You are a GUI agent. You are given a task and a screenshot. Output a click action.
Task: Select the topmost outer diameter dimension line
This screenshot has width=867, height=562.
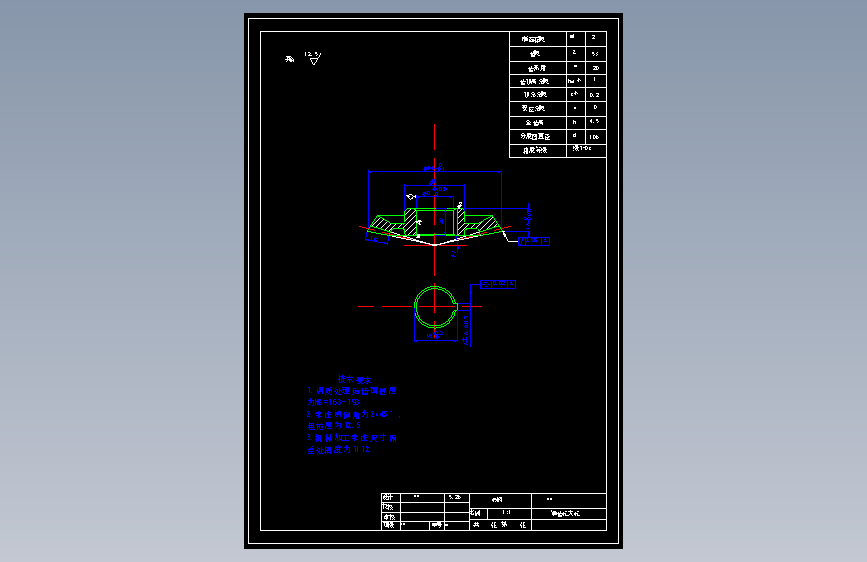pyautogui.click(x=435, y=171)
